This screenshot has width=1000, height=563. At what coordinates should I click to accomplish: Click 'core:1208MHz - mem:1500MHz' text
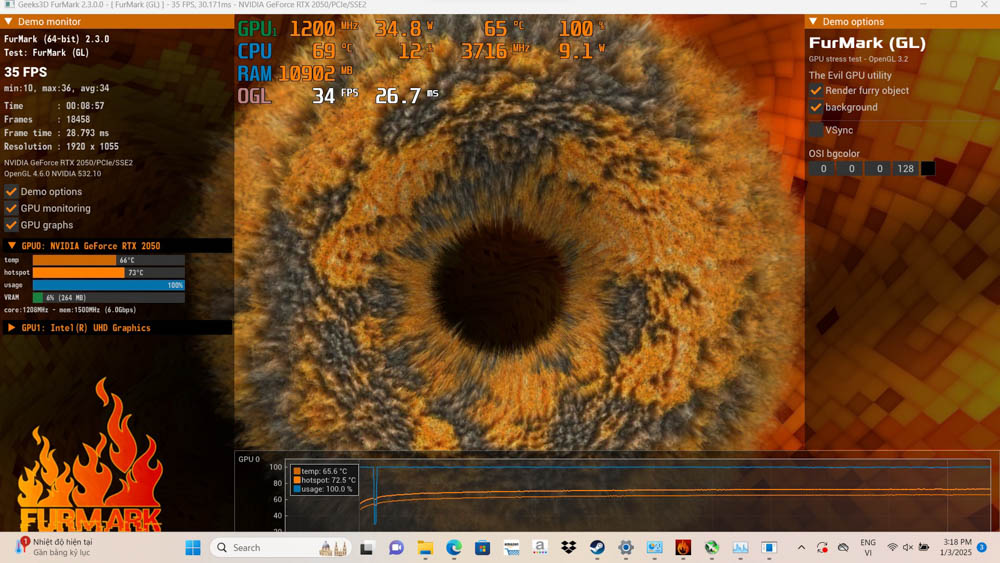click(70, 310)
